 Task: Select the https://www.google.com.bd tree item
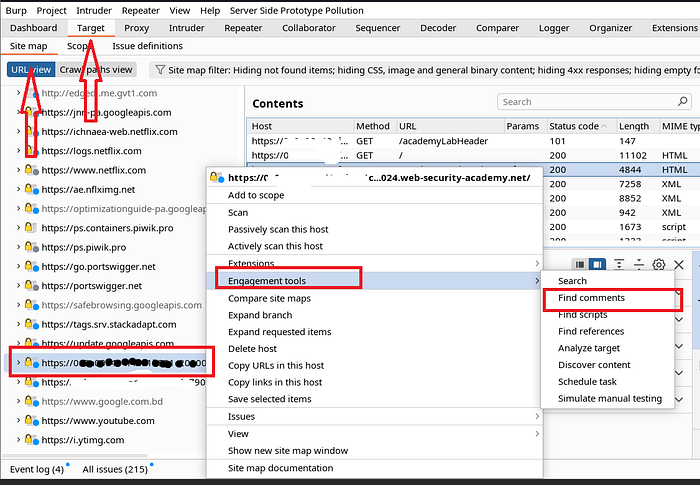point(102,401)
